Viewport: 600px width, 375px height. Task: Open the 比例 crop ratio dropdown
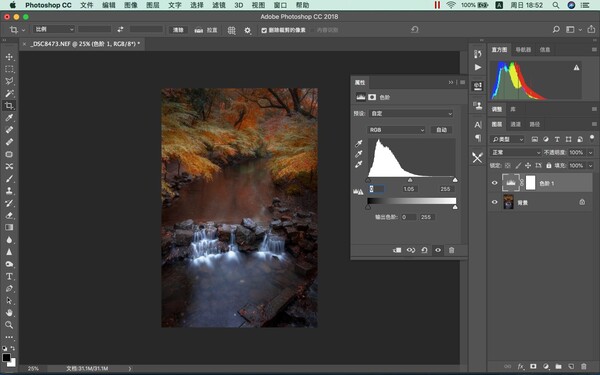pos(54,29)
